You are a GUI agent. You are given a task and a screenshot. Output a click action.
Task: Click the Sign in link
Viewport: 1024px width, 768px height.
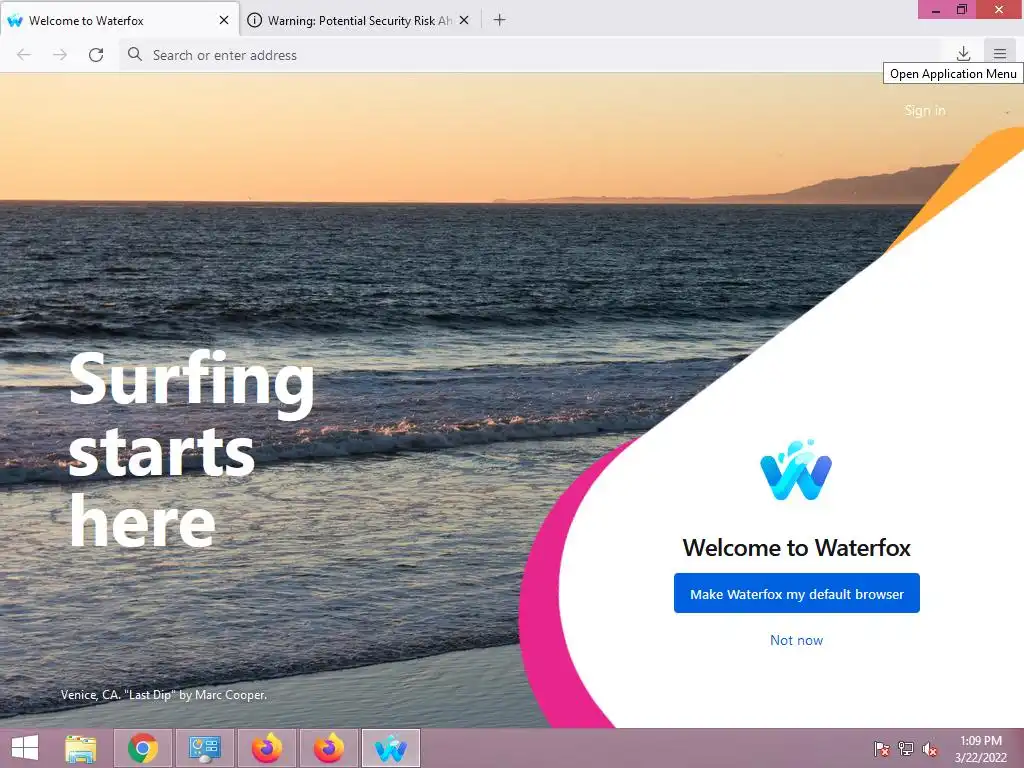point(925,110)
